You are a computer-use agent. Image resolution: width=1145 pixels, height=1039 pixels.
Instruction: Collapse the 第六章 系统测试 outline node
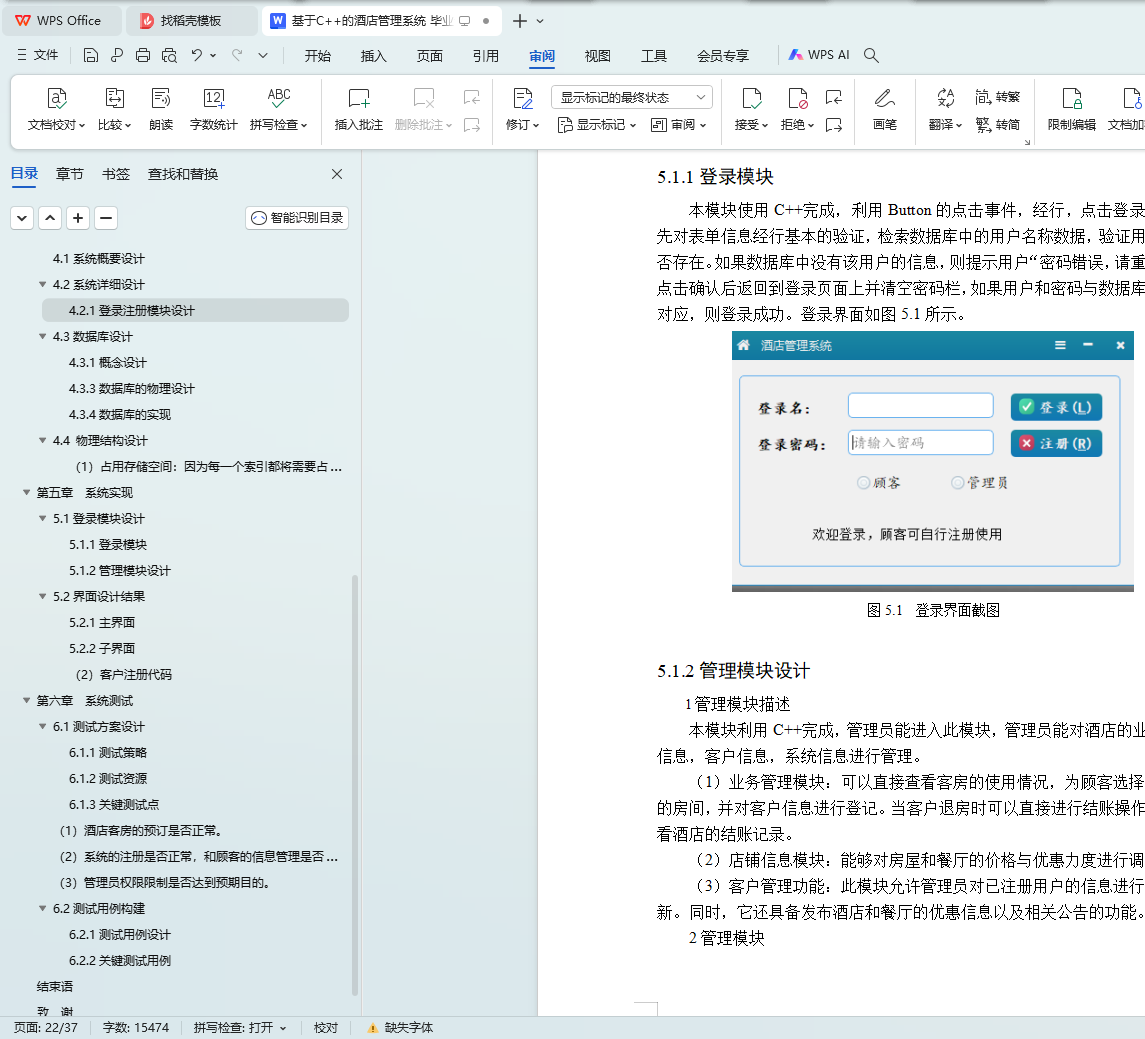click(x=26, y=701)
